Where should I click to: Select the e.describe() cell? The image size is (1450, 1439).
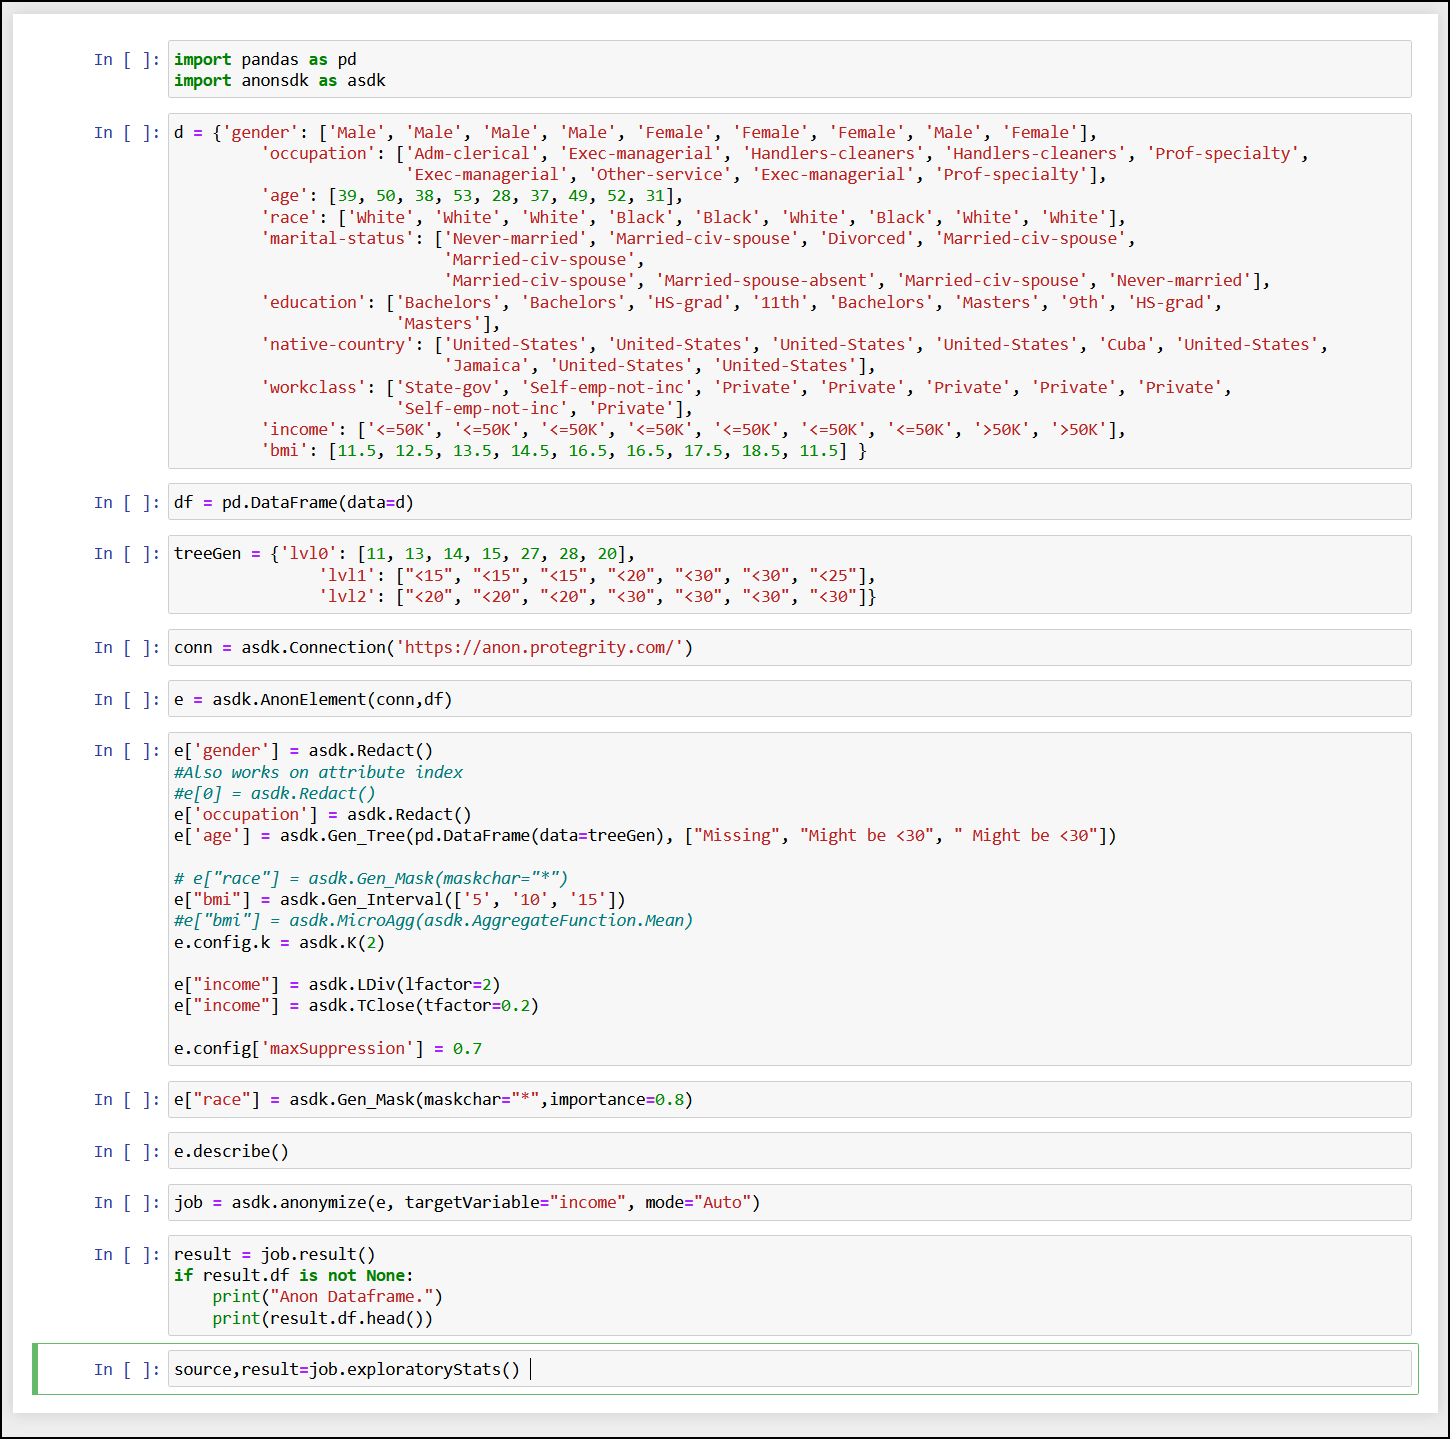point(789,1151)
